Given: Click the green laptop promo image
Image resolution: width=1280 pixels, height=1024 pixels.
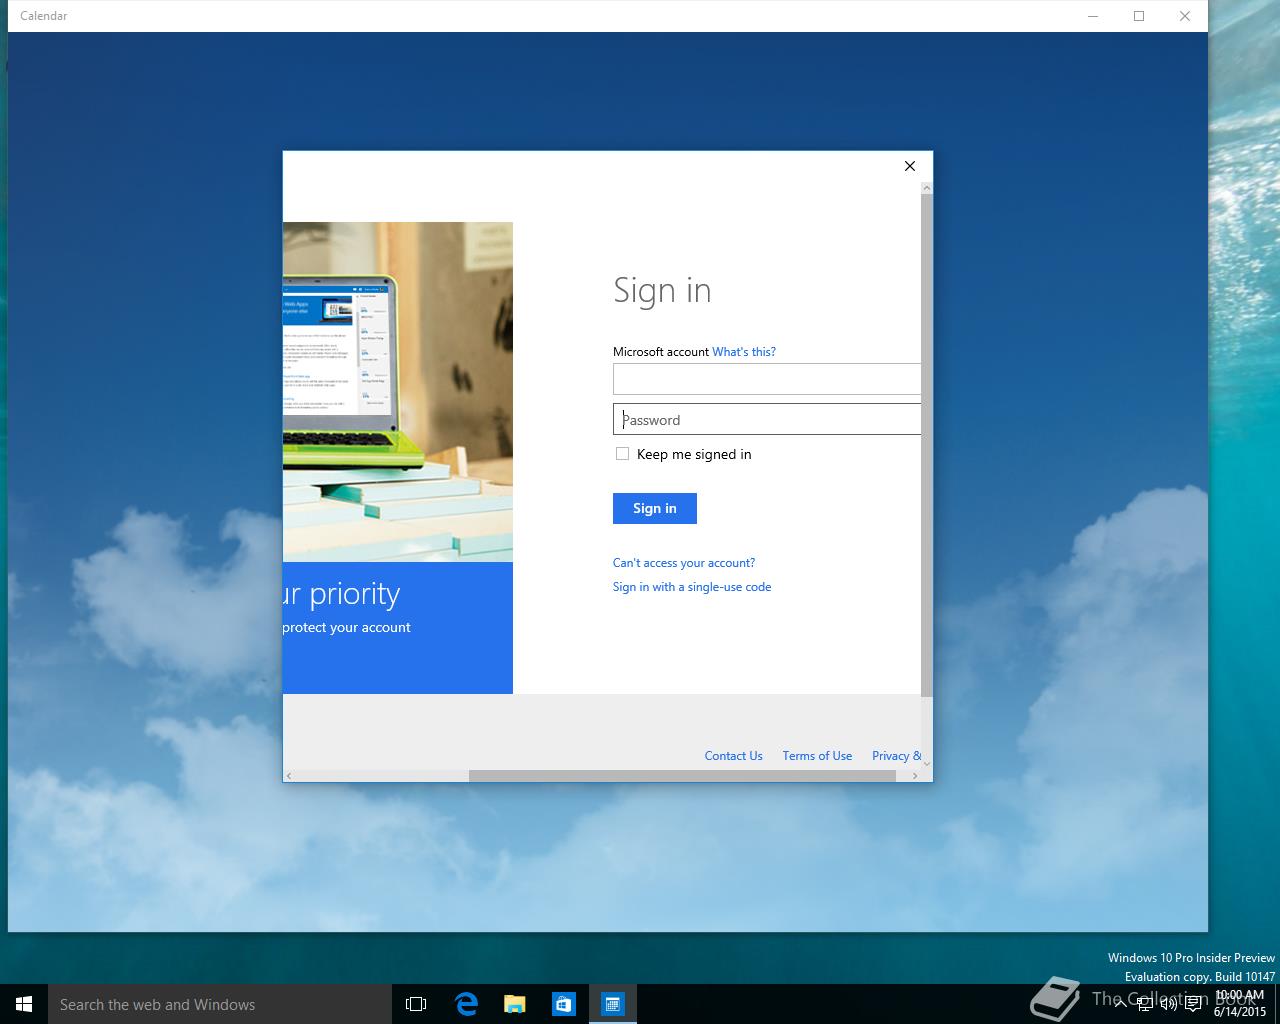Looking at the screenshot, I should (x=398, y=391).
